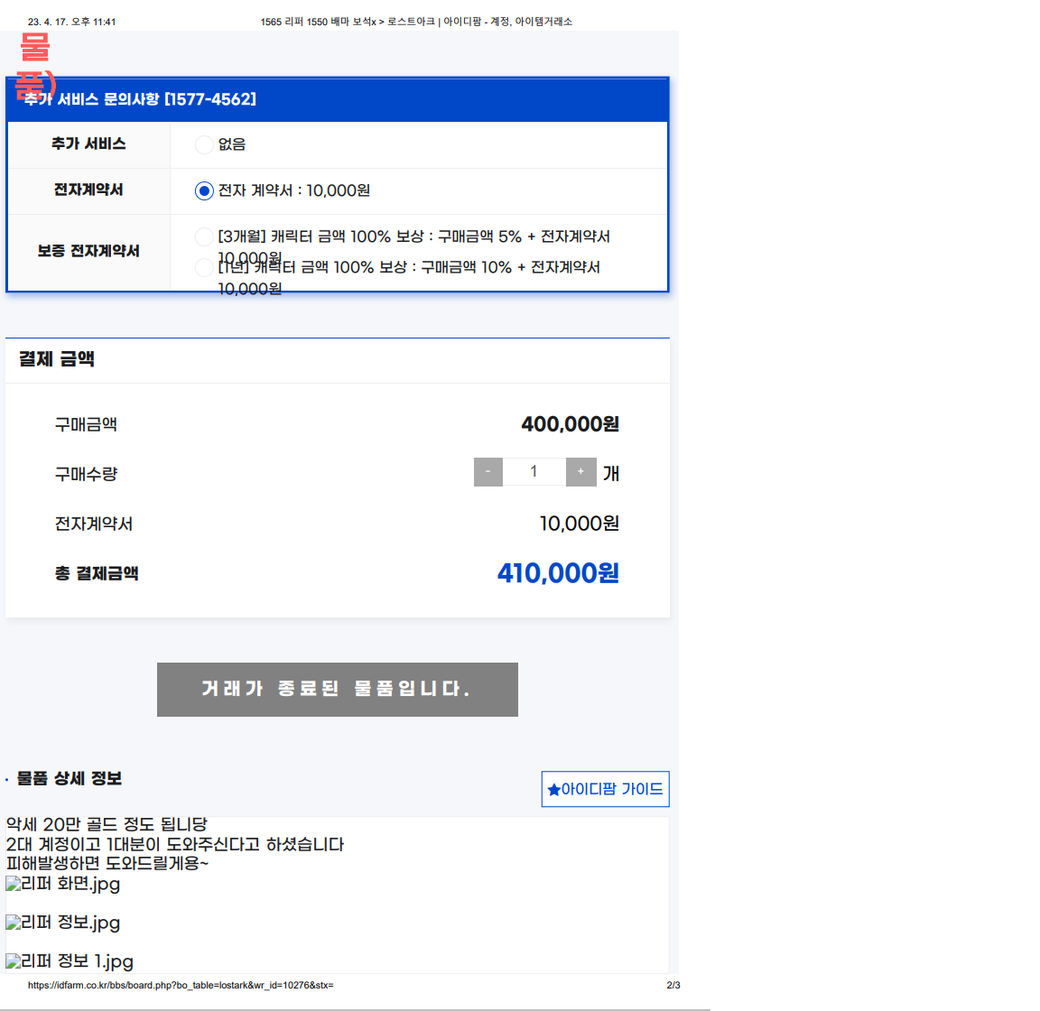Increase purchase quantity with plus button
1040x1011 pixels.
pyautogui.click(x=581, y=472)
